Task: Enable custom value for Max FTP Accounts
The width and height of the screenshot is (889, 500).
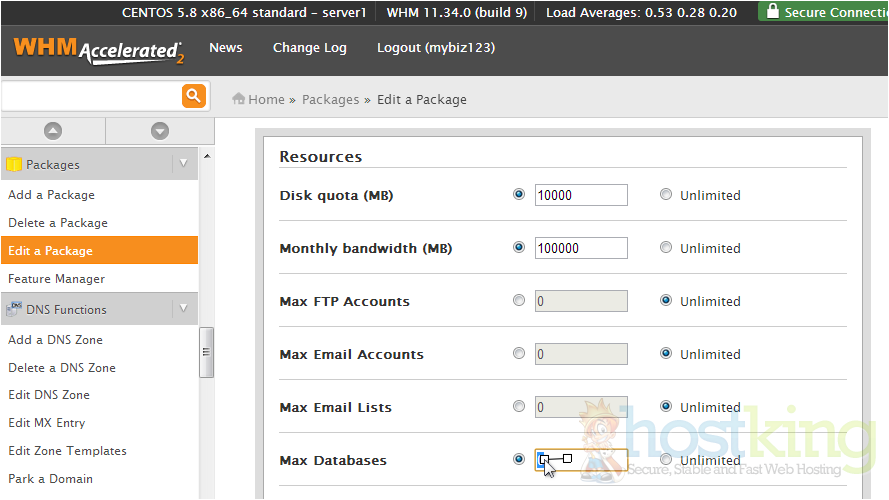Action: point(518,301)
